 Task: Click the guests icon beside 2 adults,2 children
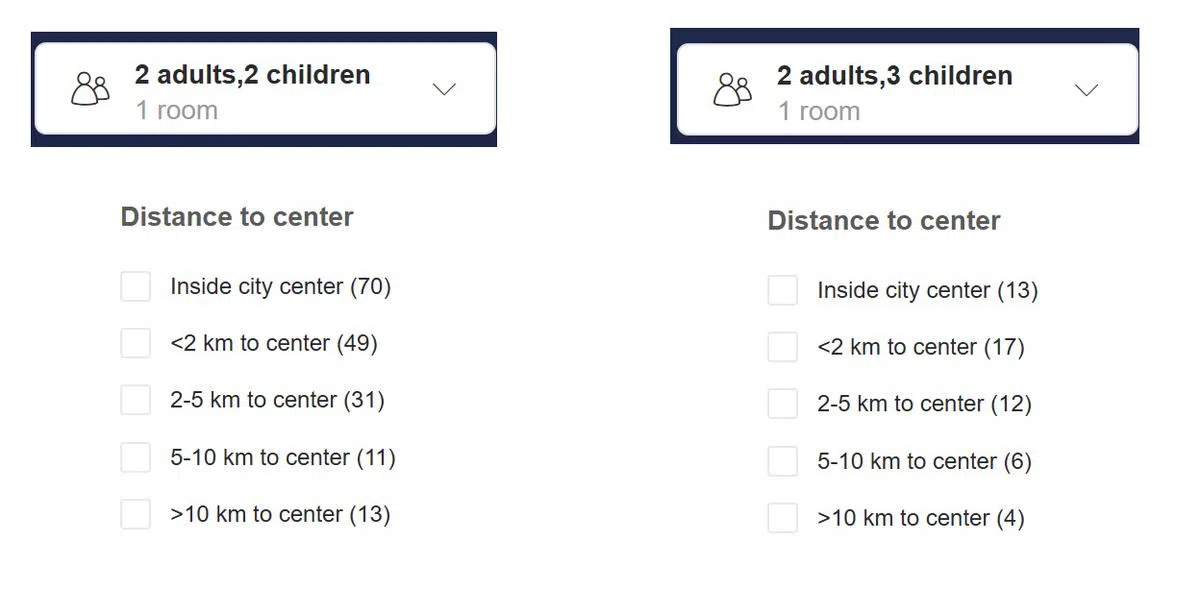tap(90, 89)
